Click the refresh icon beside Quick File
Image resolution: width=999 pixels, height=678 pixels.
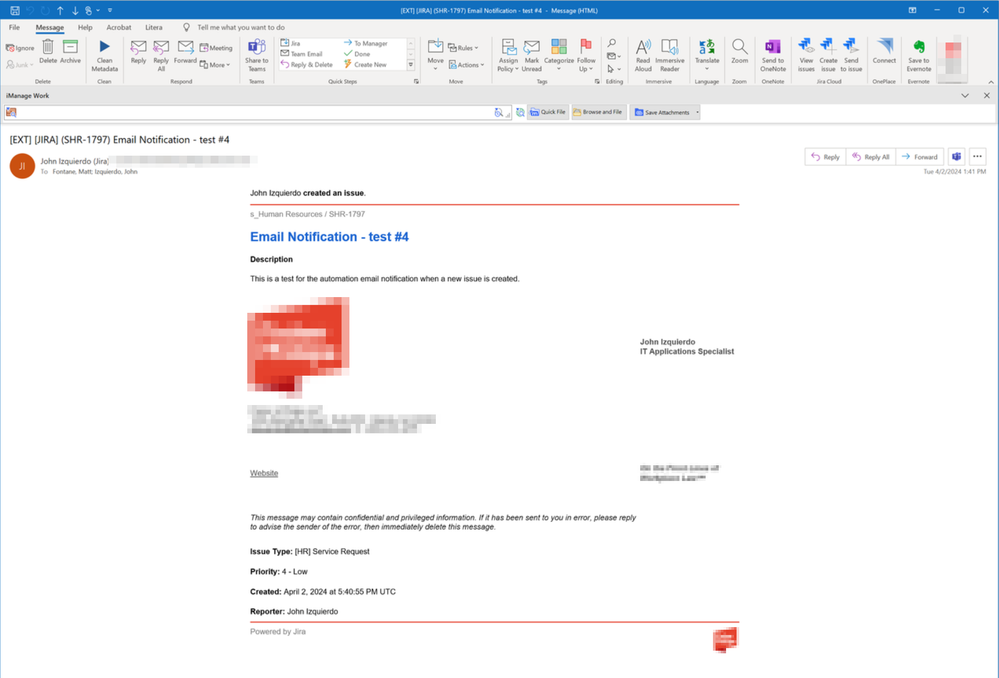[521, 113]
